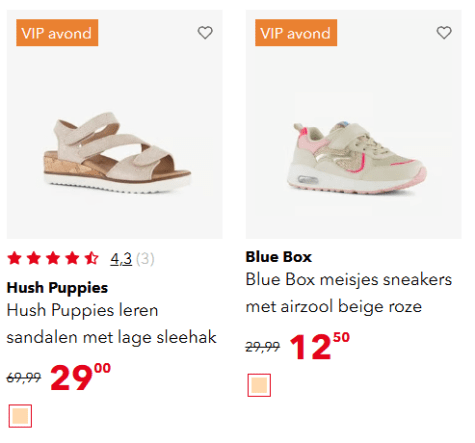
Task: Click the struck-through 69,99 original price
Action: (24, 378)
